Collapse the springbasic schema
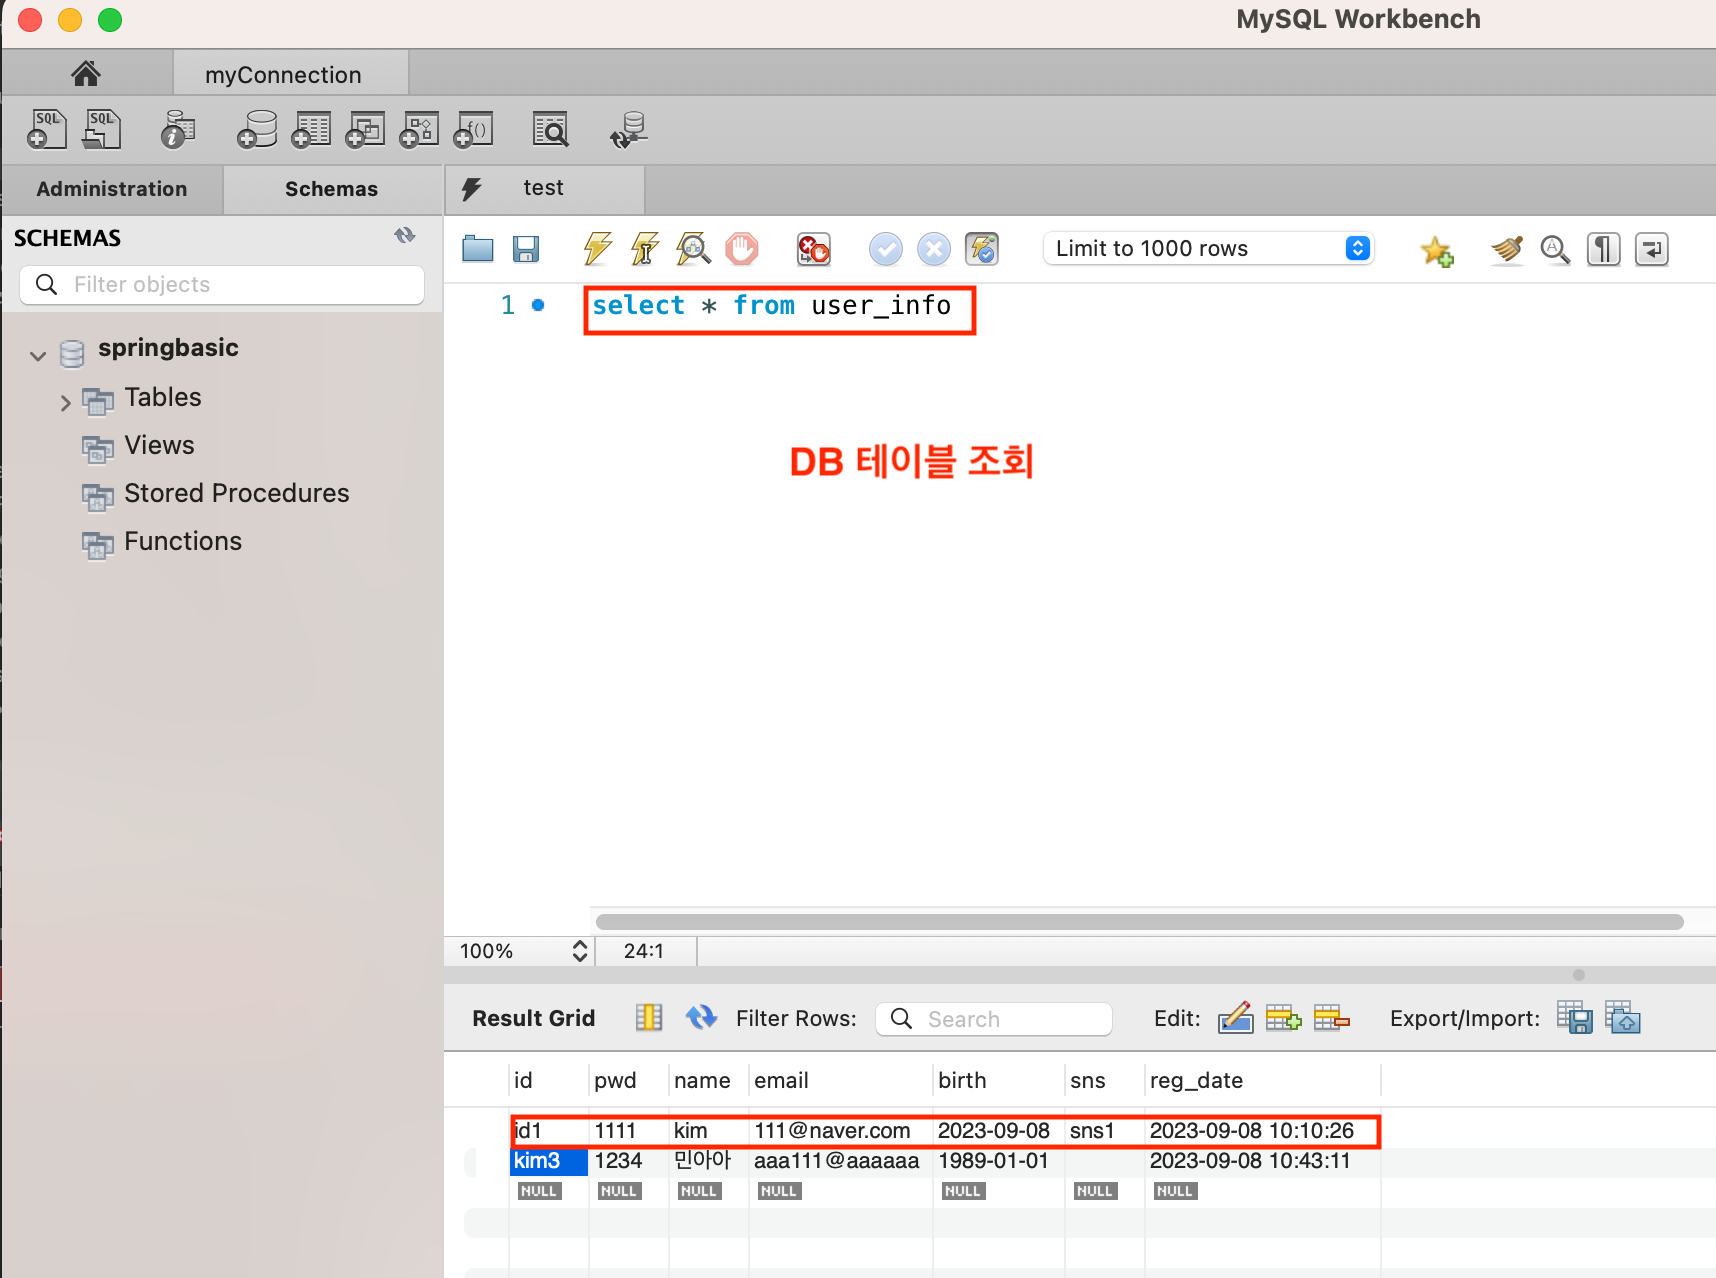 (x=38, y=355)
